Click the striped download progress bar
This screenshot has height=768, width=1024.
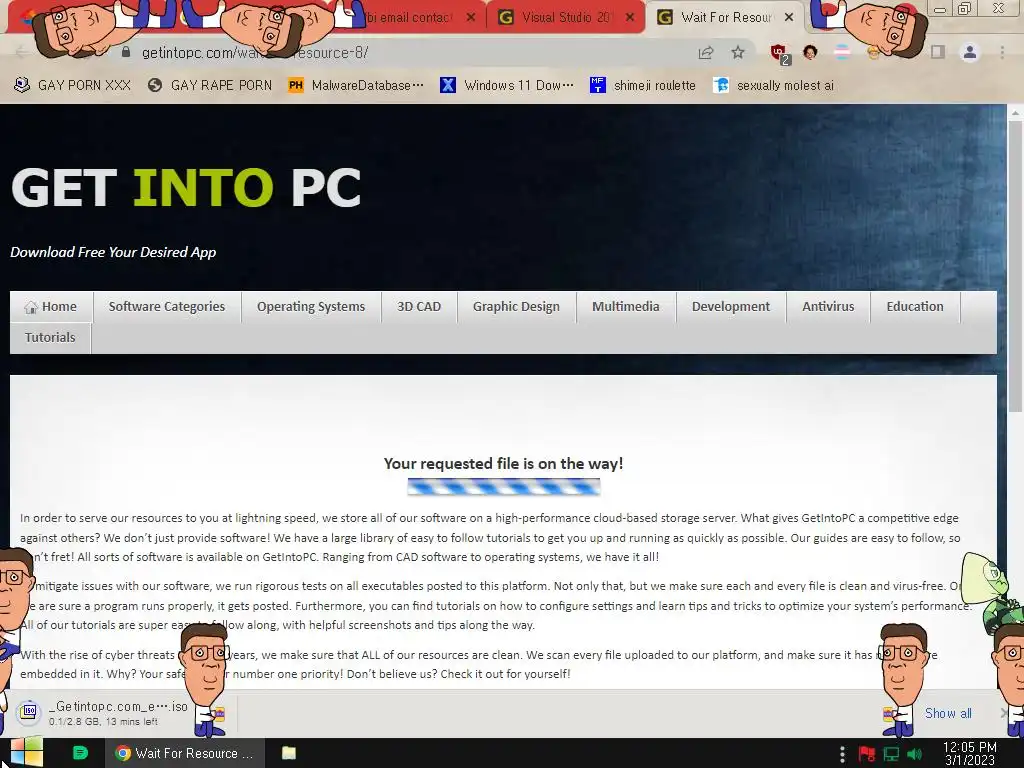pos(504,487)
